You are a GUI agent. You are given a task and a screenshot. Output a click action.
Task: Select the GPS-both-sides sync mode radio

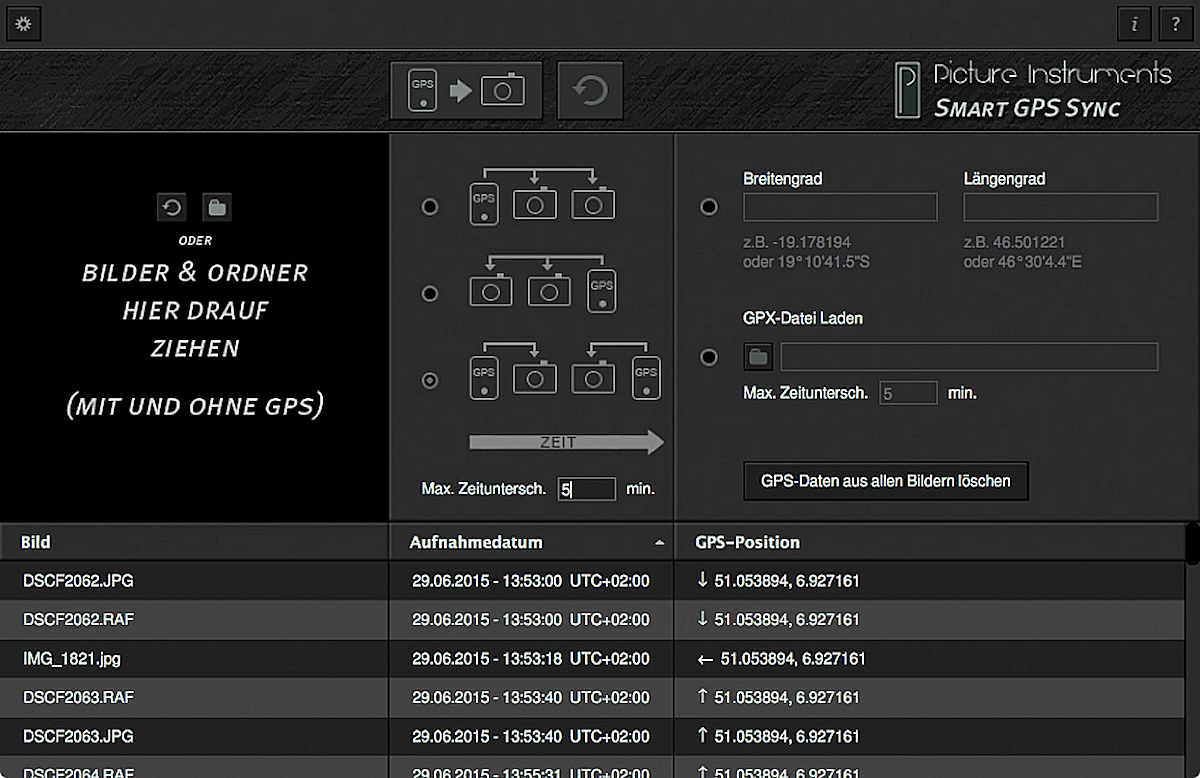tap(430, 381)
